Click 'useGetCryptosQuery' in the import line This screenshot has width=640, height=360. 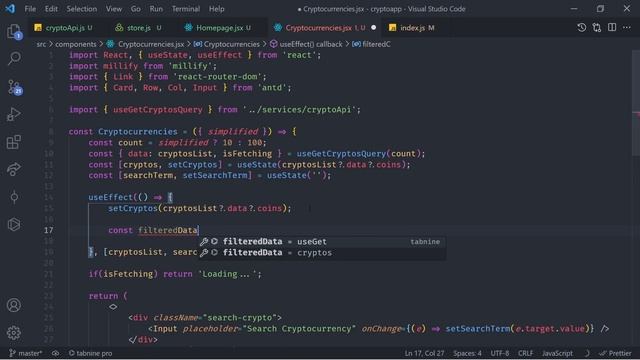(158, 110)
